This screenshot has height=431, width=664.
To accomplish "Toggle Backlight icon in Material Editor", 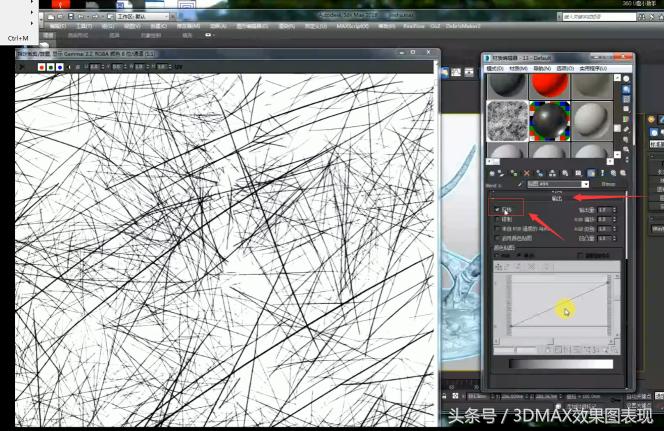I will [x=626, y=89].
